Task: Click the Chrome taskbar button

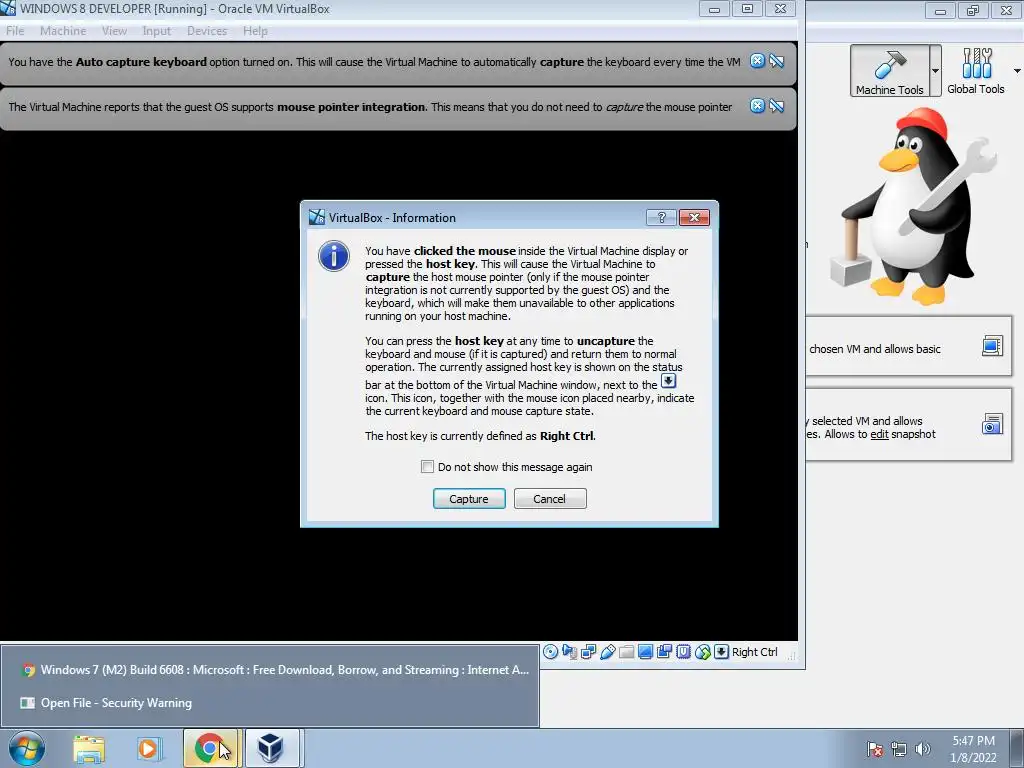Action: pos(212,748)
